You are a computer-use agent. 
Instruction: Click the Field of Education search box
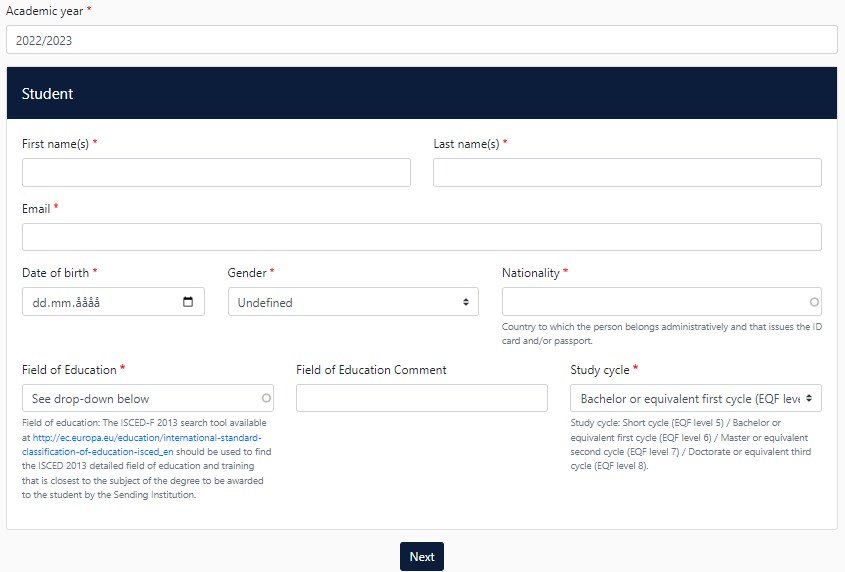[x=140, y=398]
